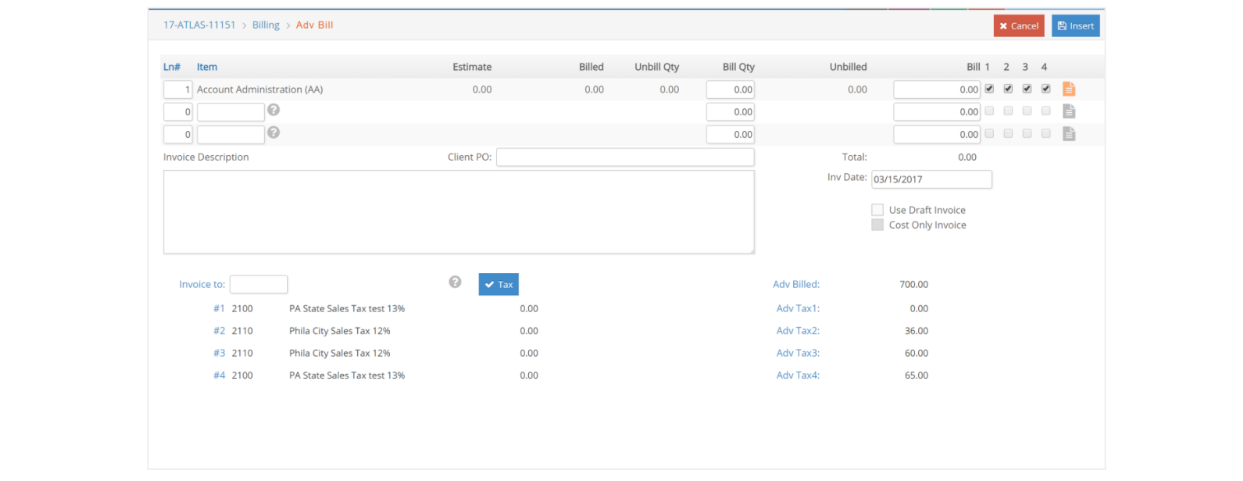Tick Bill 4 checkbox on second line row
Screen dimensions: 1243x481
coord(1045,110)
